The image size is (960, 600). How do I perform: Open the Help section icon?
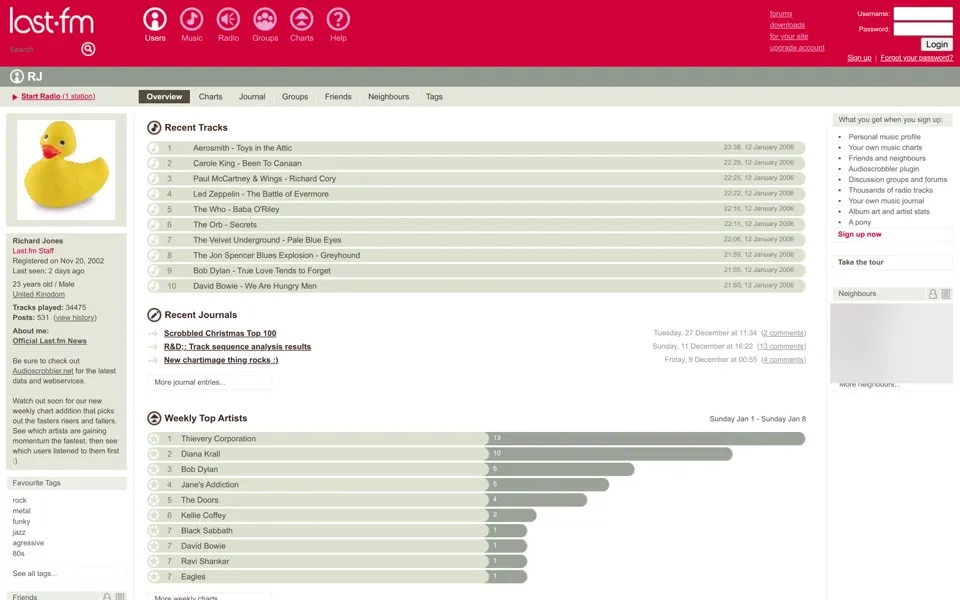tap(338, 20)
